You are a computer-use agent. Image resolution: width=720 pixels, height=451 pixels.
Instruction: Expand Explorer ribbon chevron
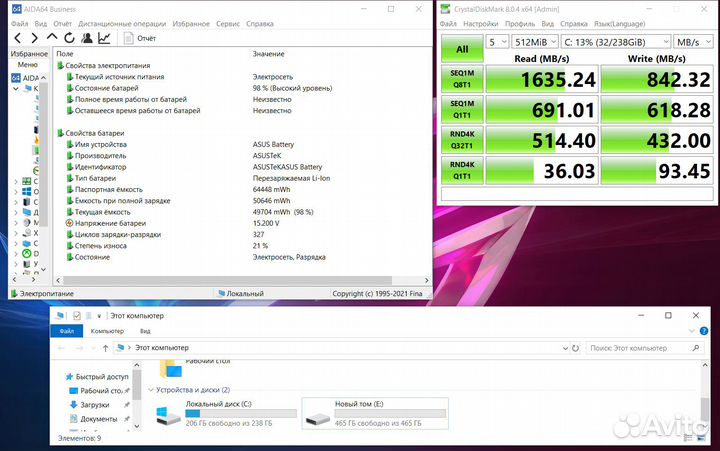tap(692, 331)
